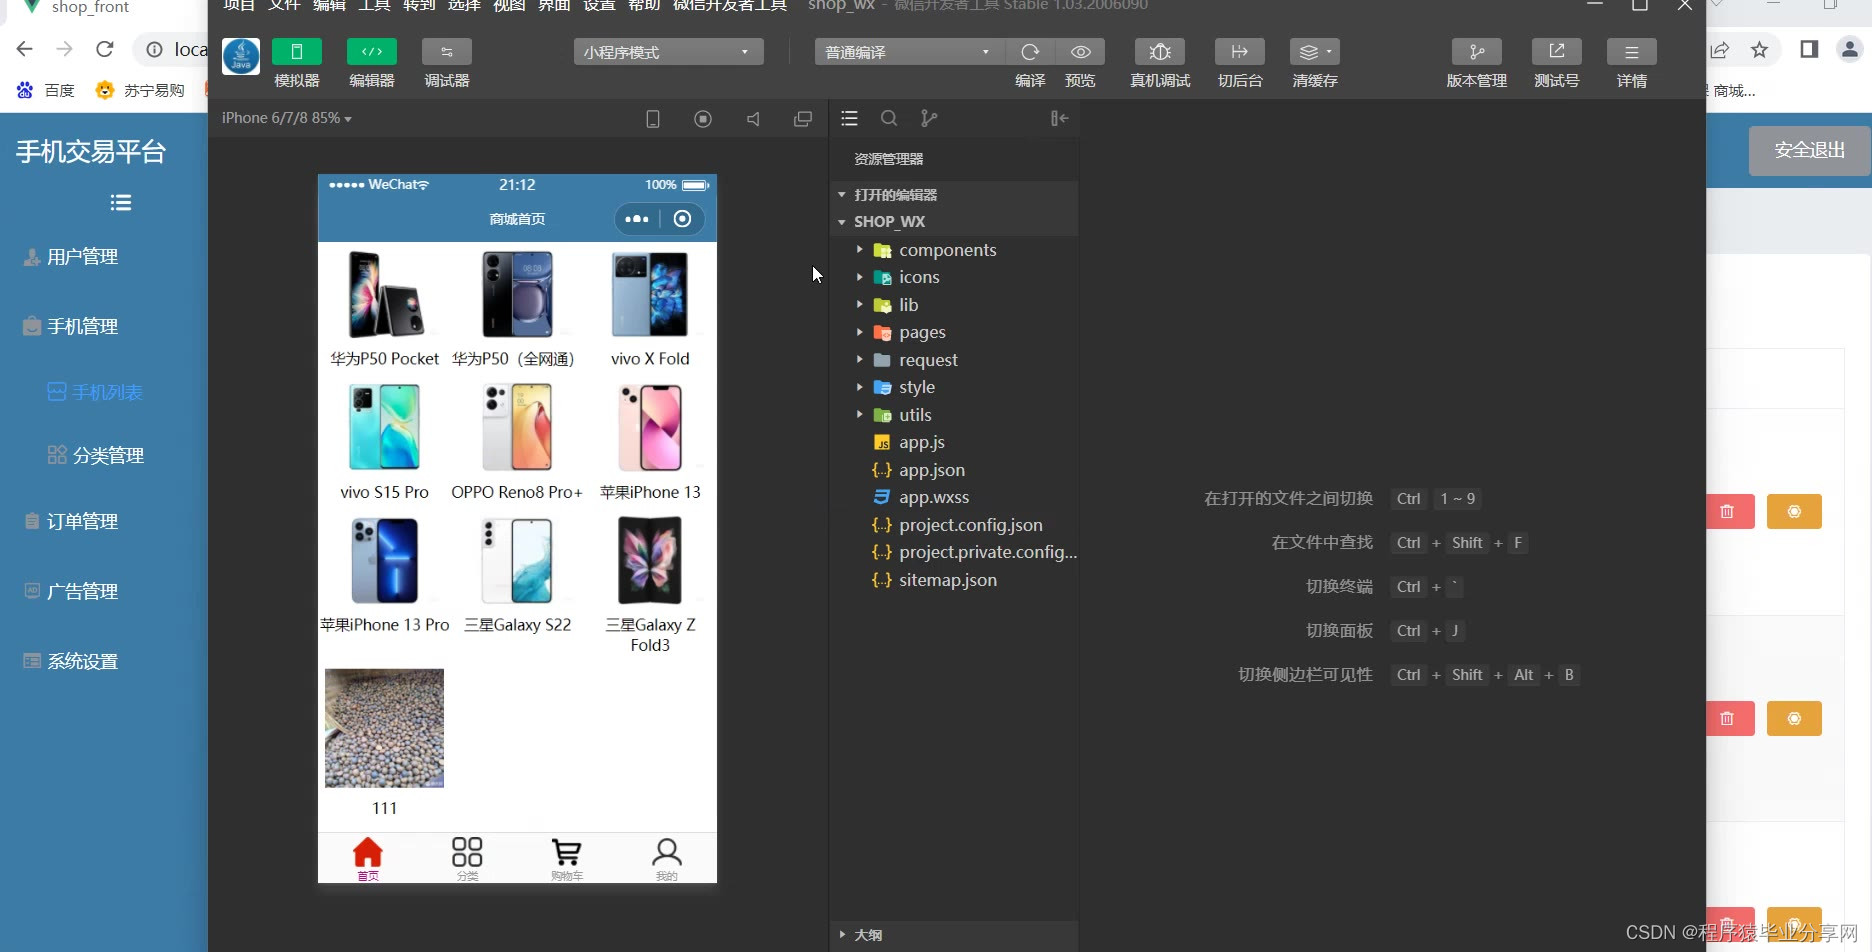Image resolution: width=1872 pixels, height=952 pixels.
Task: Toggle the simulator panel button
Action: pos(297,52)
